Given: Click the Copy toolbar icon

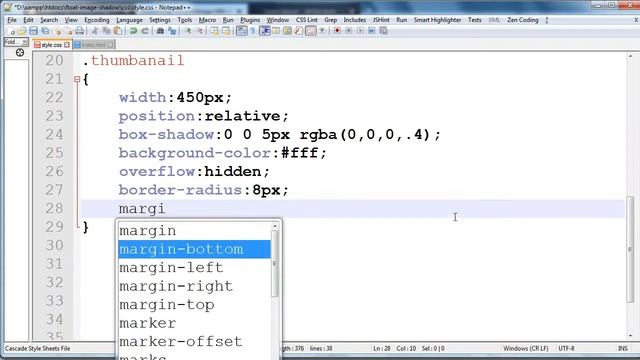Looking at the screenshot, I should tap(106, 31).
